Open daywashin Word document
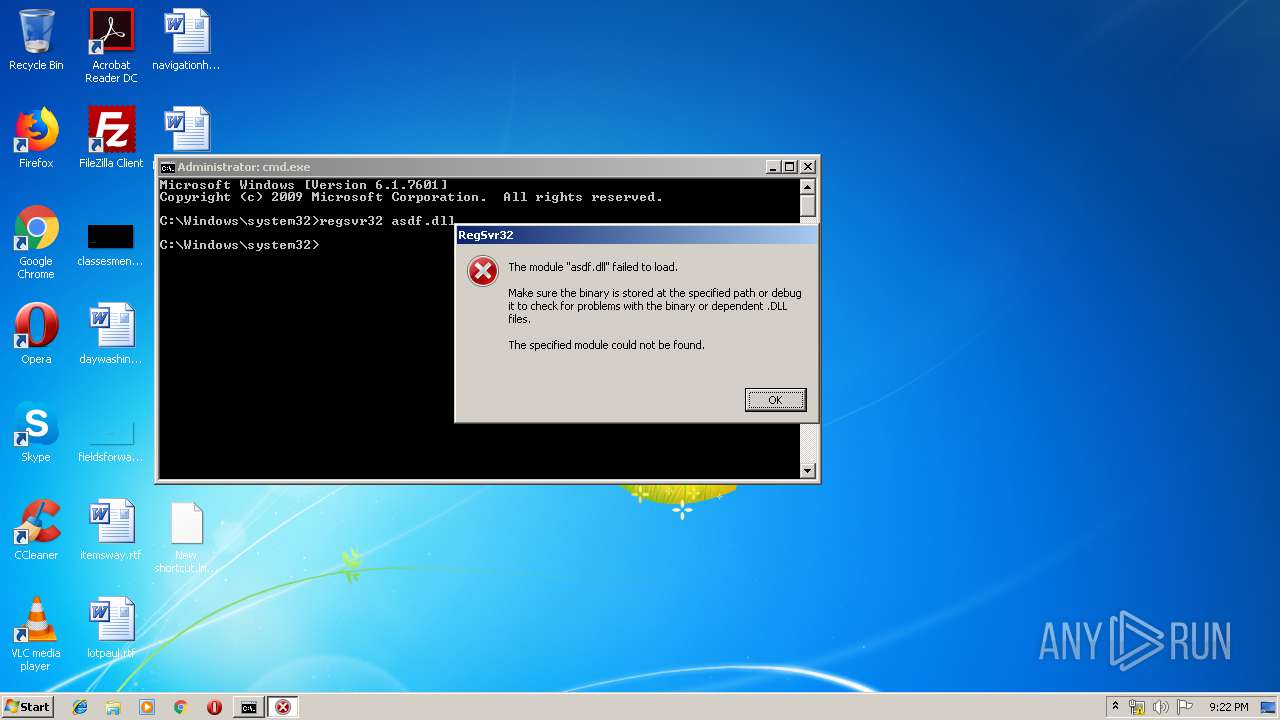The width and height of the screenshot is (1280, 720). (111, 334)
